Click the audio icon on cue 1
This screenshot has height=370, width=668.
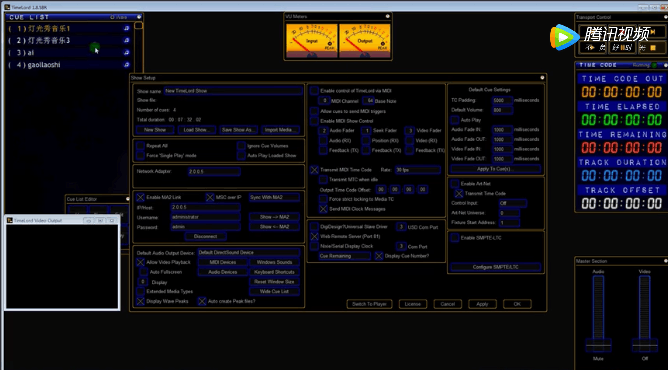coord(126,29)
